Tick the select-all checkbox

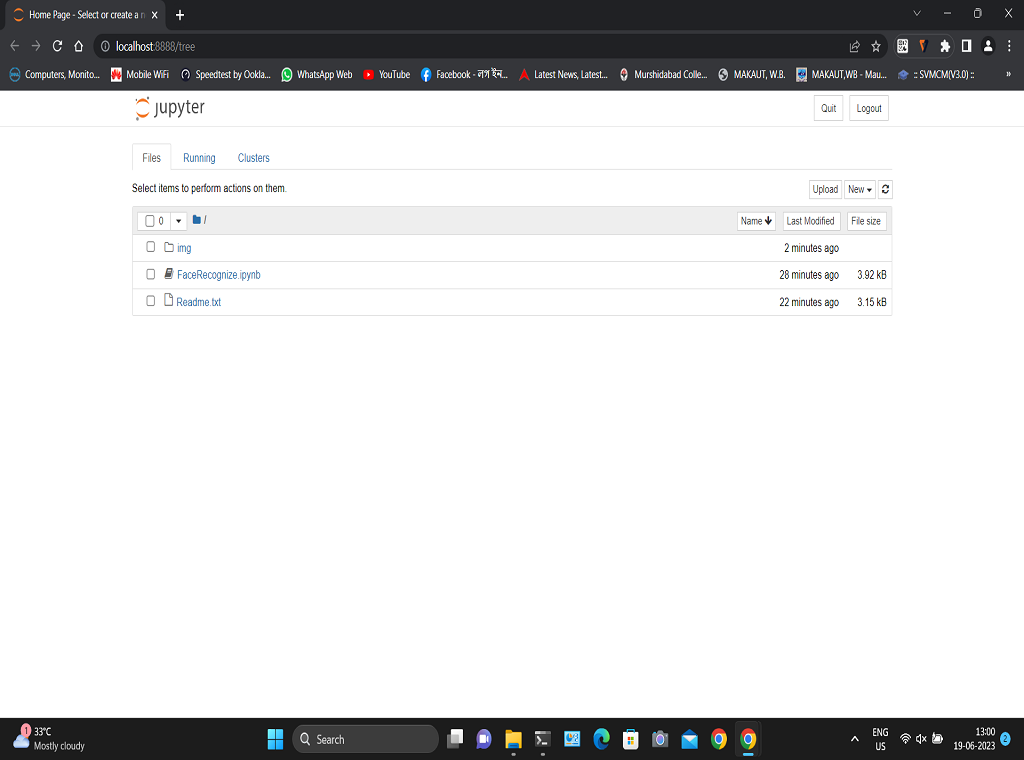[150, 221]
